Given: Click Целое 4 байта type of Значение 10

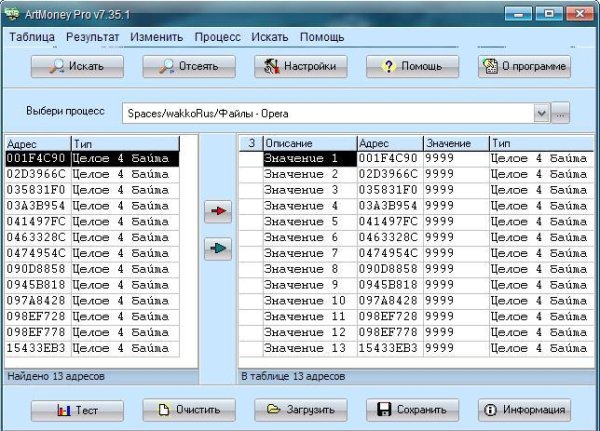Looking at the screenshot, I should (539, 301).
